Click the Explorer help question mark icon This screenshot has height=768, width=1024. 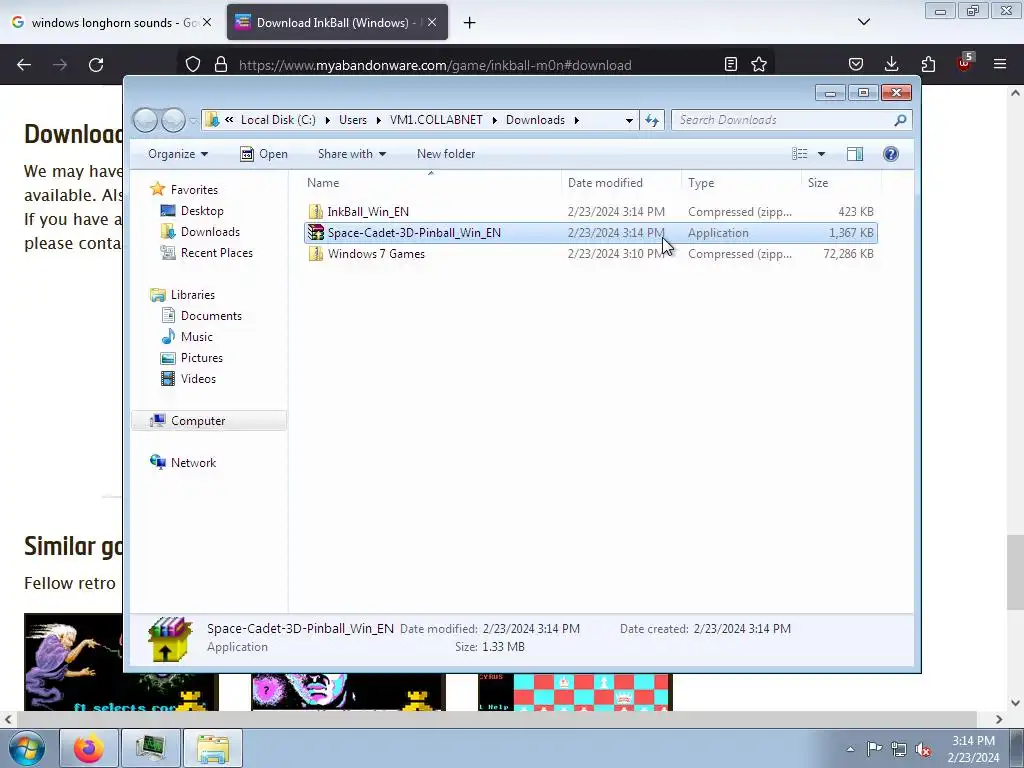891,154
